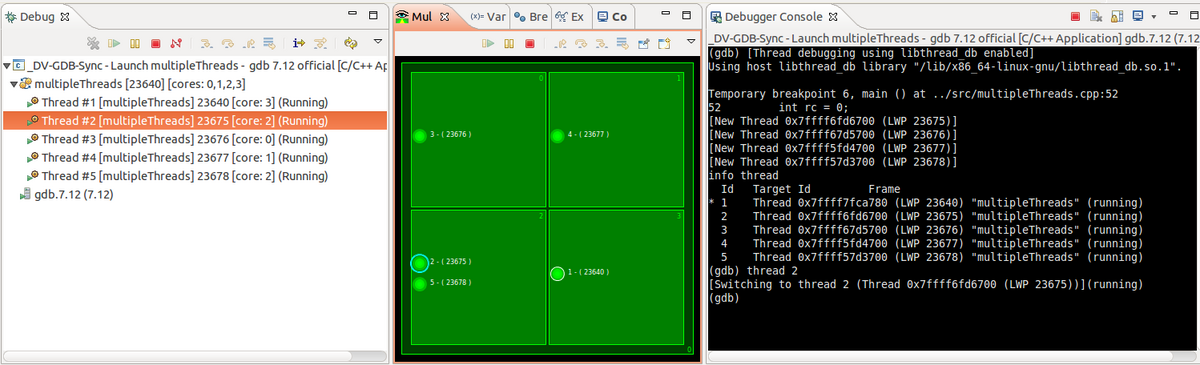Viewport: 1200px width, 365px height.
Task: Click Step Over icon in Debug view
Action: pos(227,43)
